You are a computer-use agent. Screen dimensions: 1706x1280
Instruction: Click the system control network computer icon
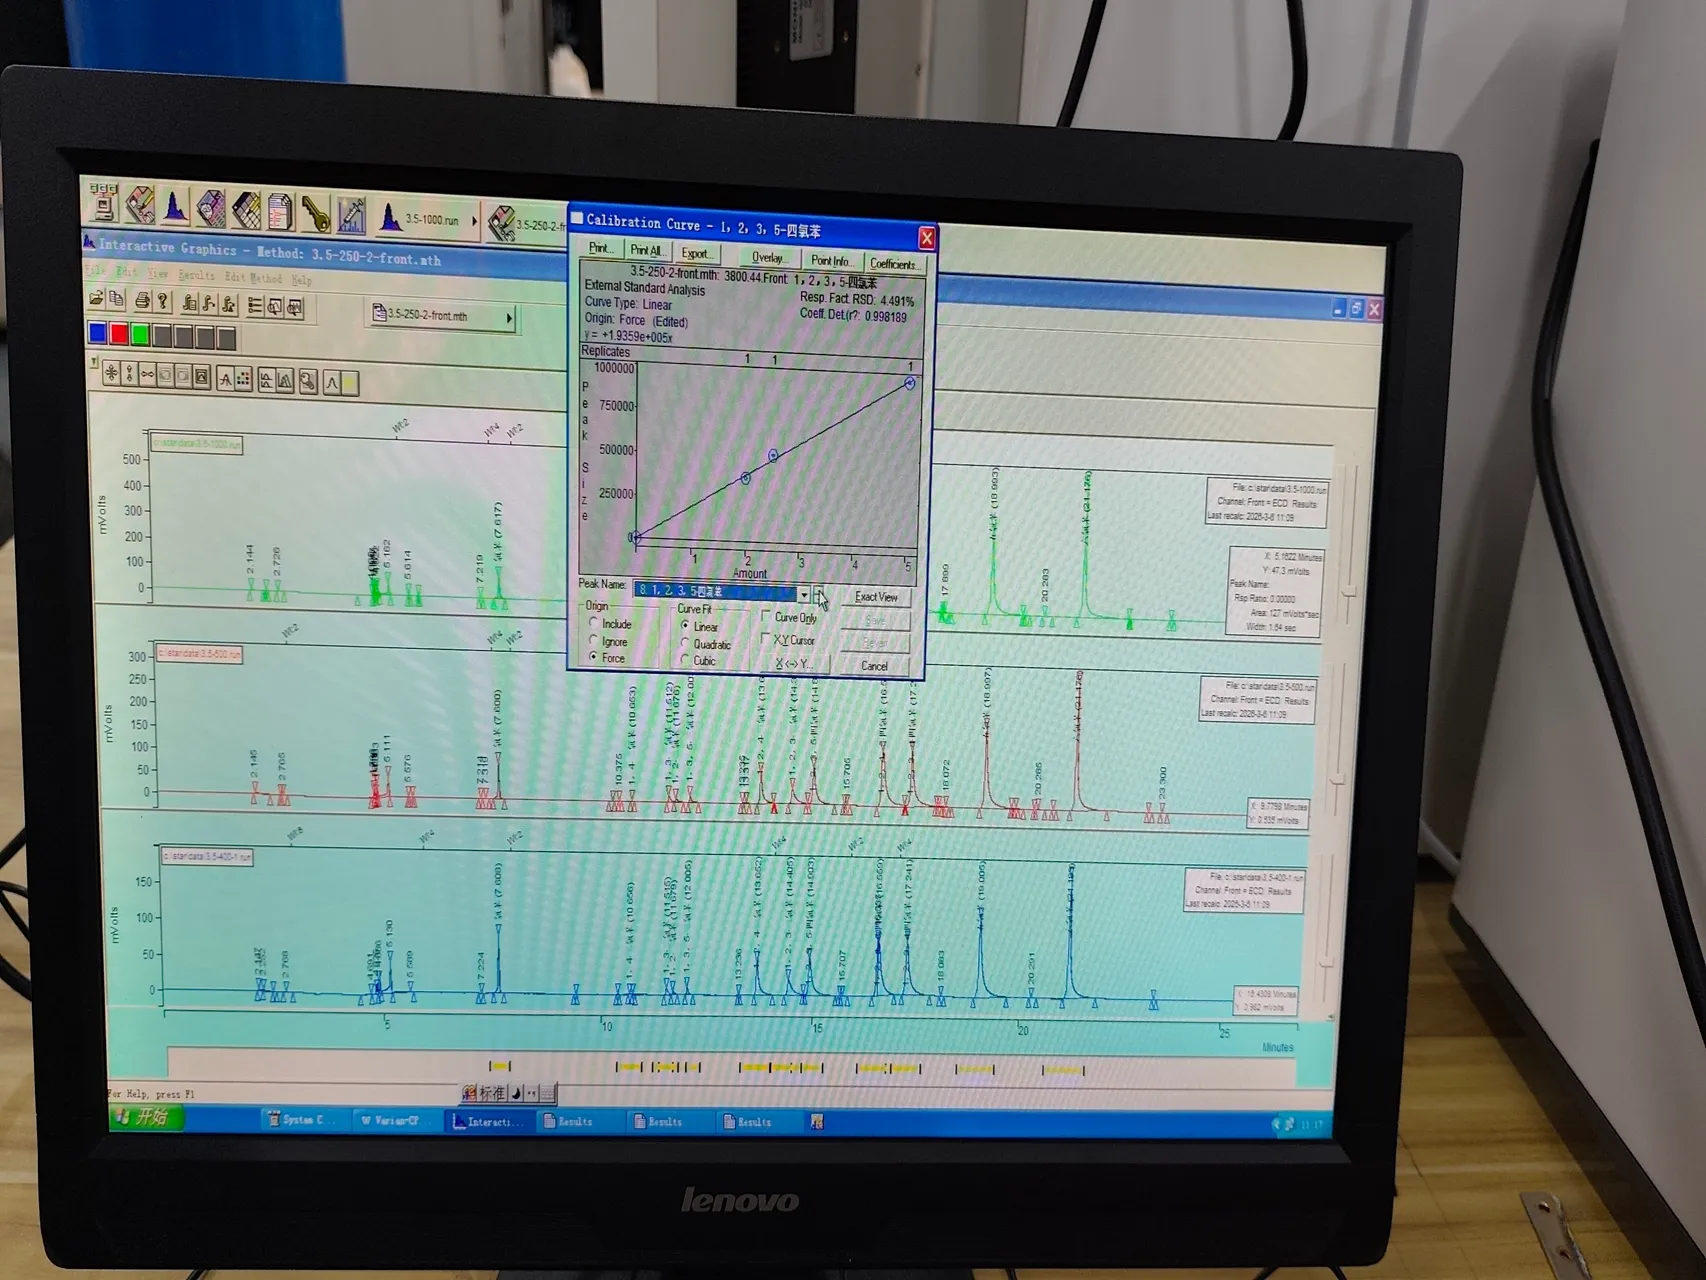(104, 202)
